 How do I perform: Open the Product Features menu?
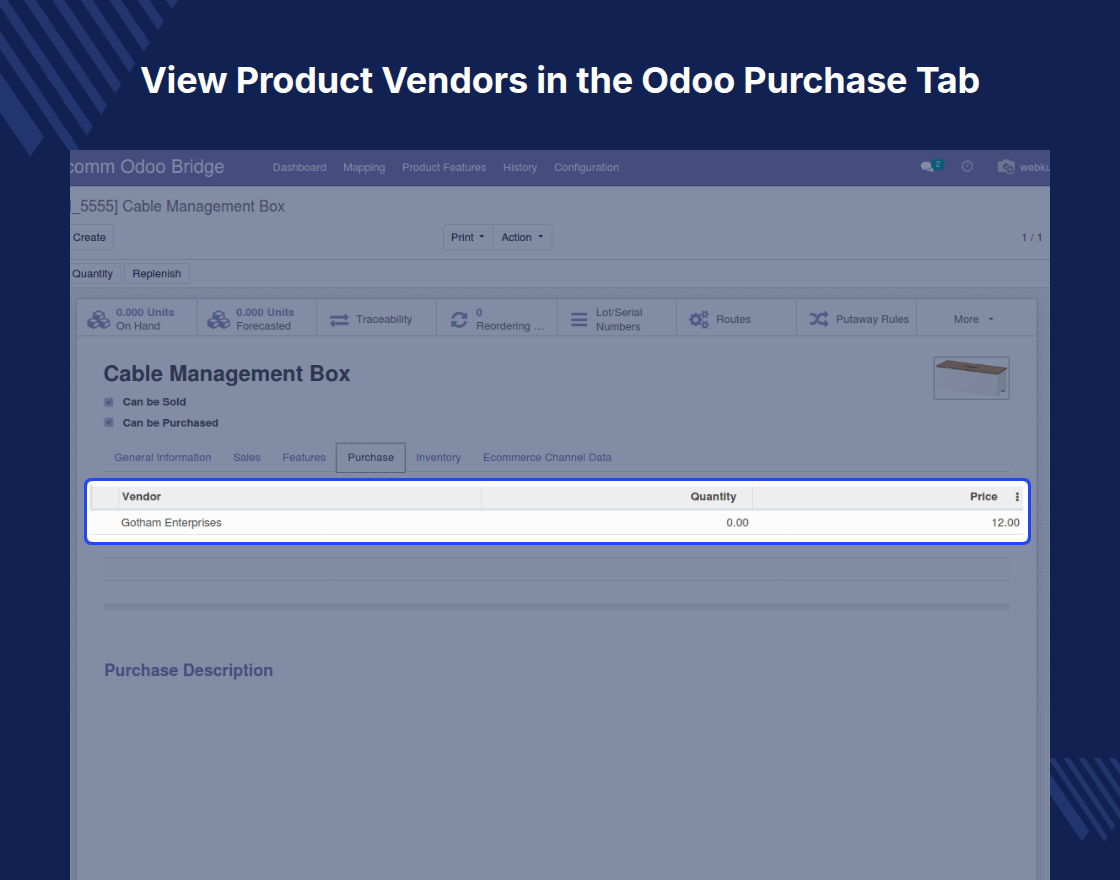point(444,167)
